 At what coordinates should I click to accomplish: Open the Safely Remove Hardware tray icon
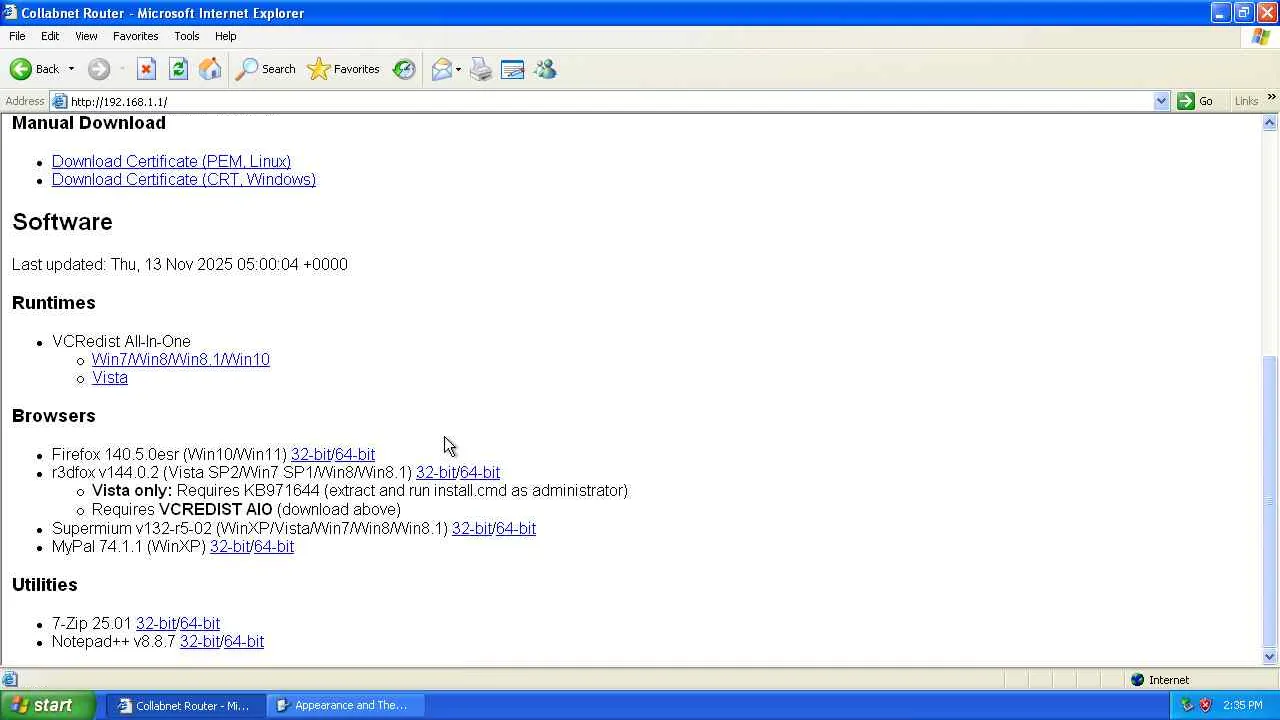point(1187,705)
